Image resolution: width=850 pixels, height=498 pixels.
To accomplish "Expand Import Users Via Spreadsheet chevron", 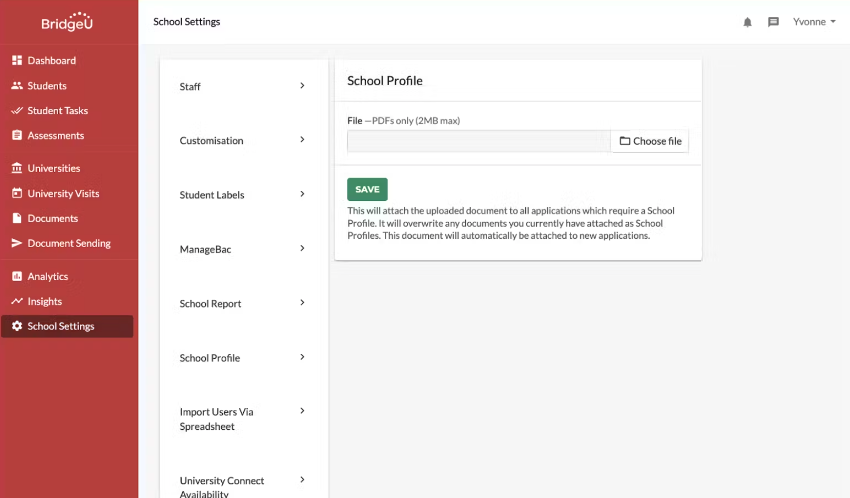I will (x=302, y=411).
